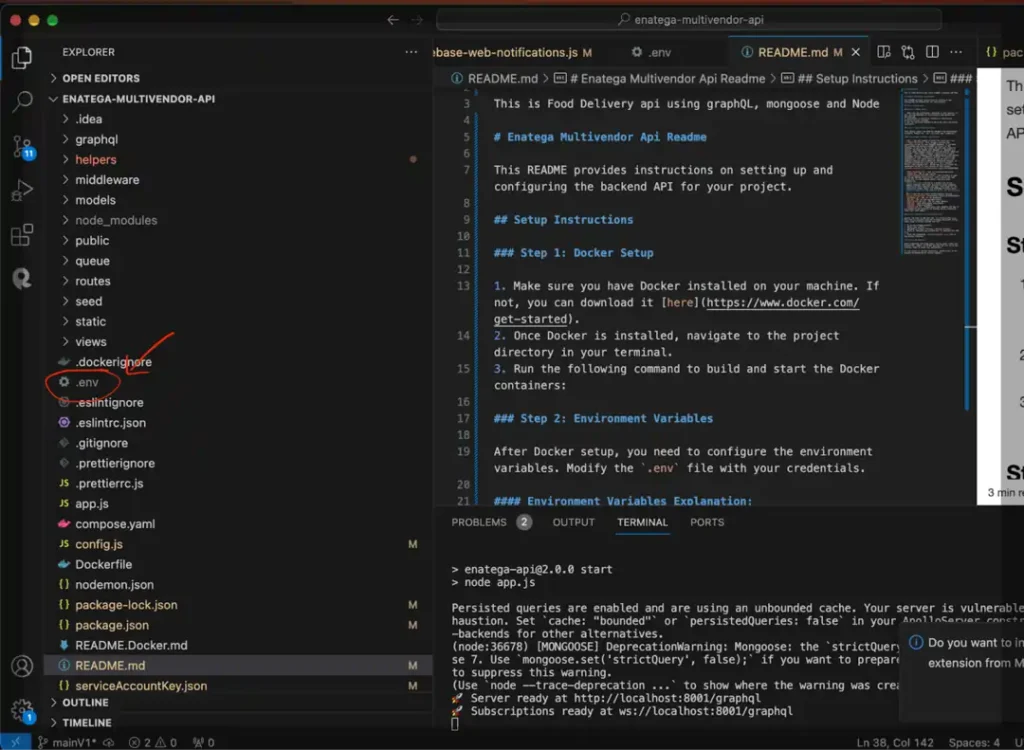Close the README.md editor tab

click(857, 52)
